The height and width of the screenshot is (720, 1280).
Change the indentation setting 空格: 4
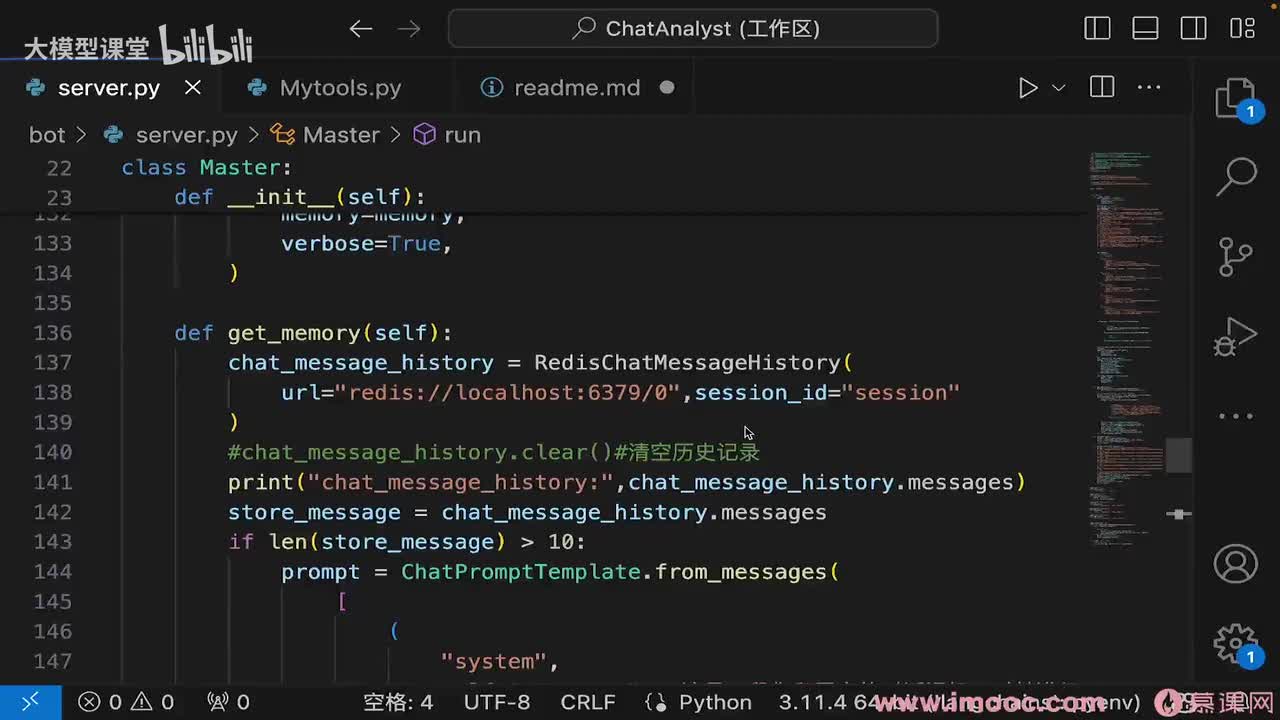(x=398, y=702)
